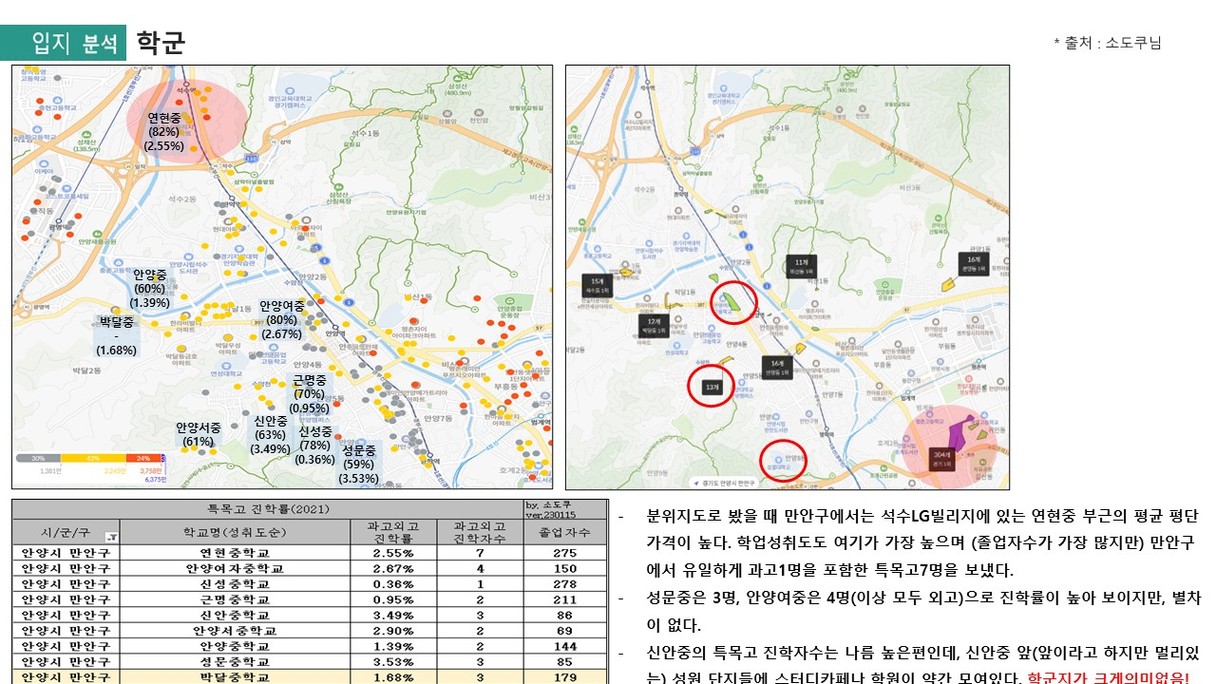Click the 2.90% rate cell in the table
This screenshot has height=684, width=1216.
[x=392, y=631]
